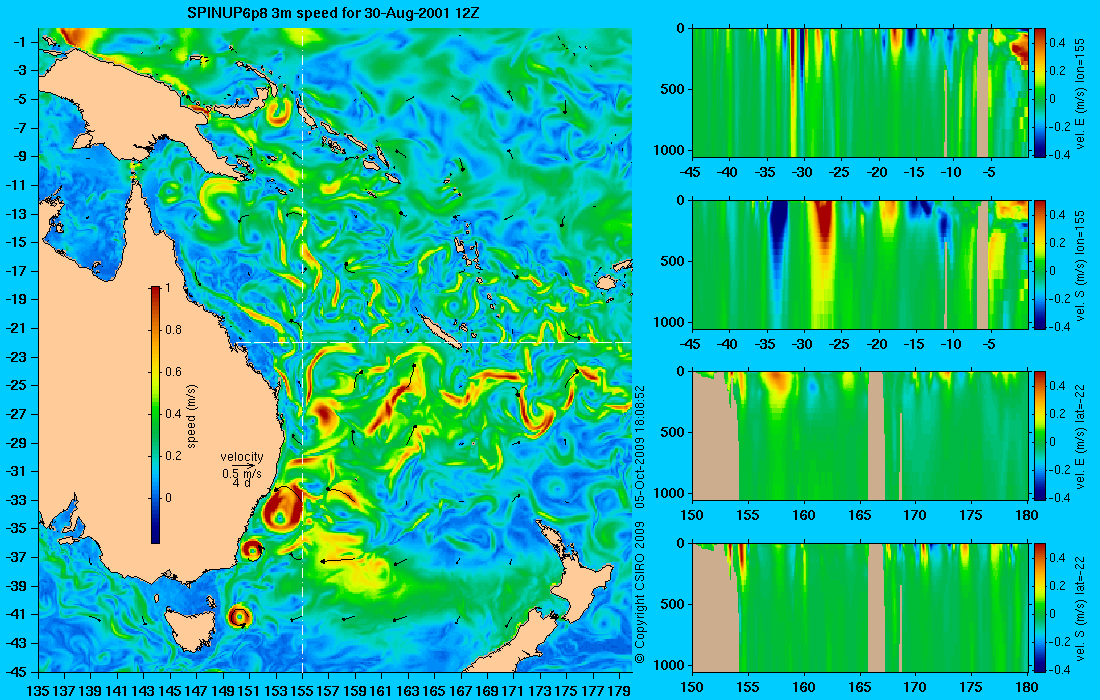Click the velocity legend arrow on the map

pyautogui.click(x=242, y=466)
